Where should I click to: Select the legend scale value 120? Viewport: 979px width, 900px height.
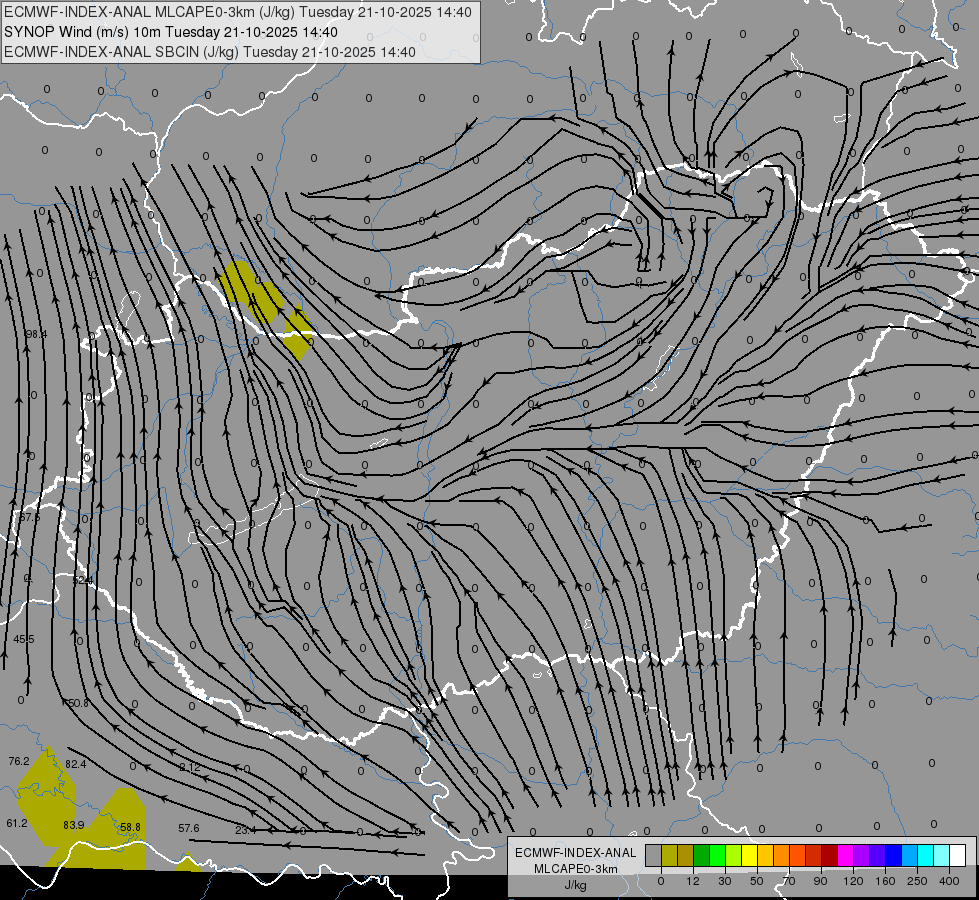pyautogui.click(x=853, y=881)
